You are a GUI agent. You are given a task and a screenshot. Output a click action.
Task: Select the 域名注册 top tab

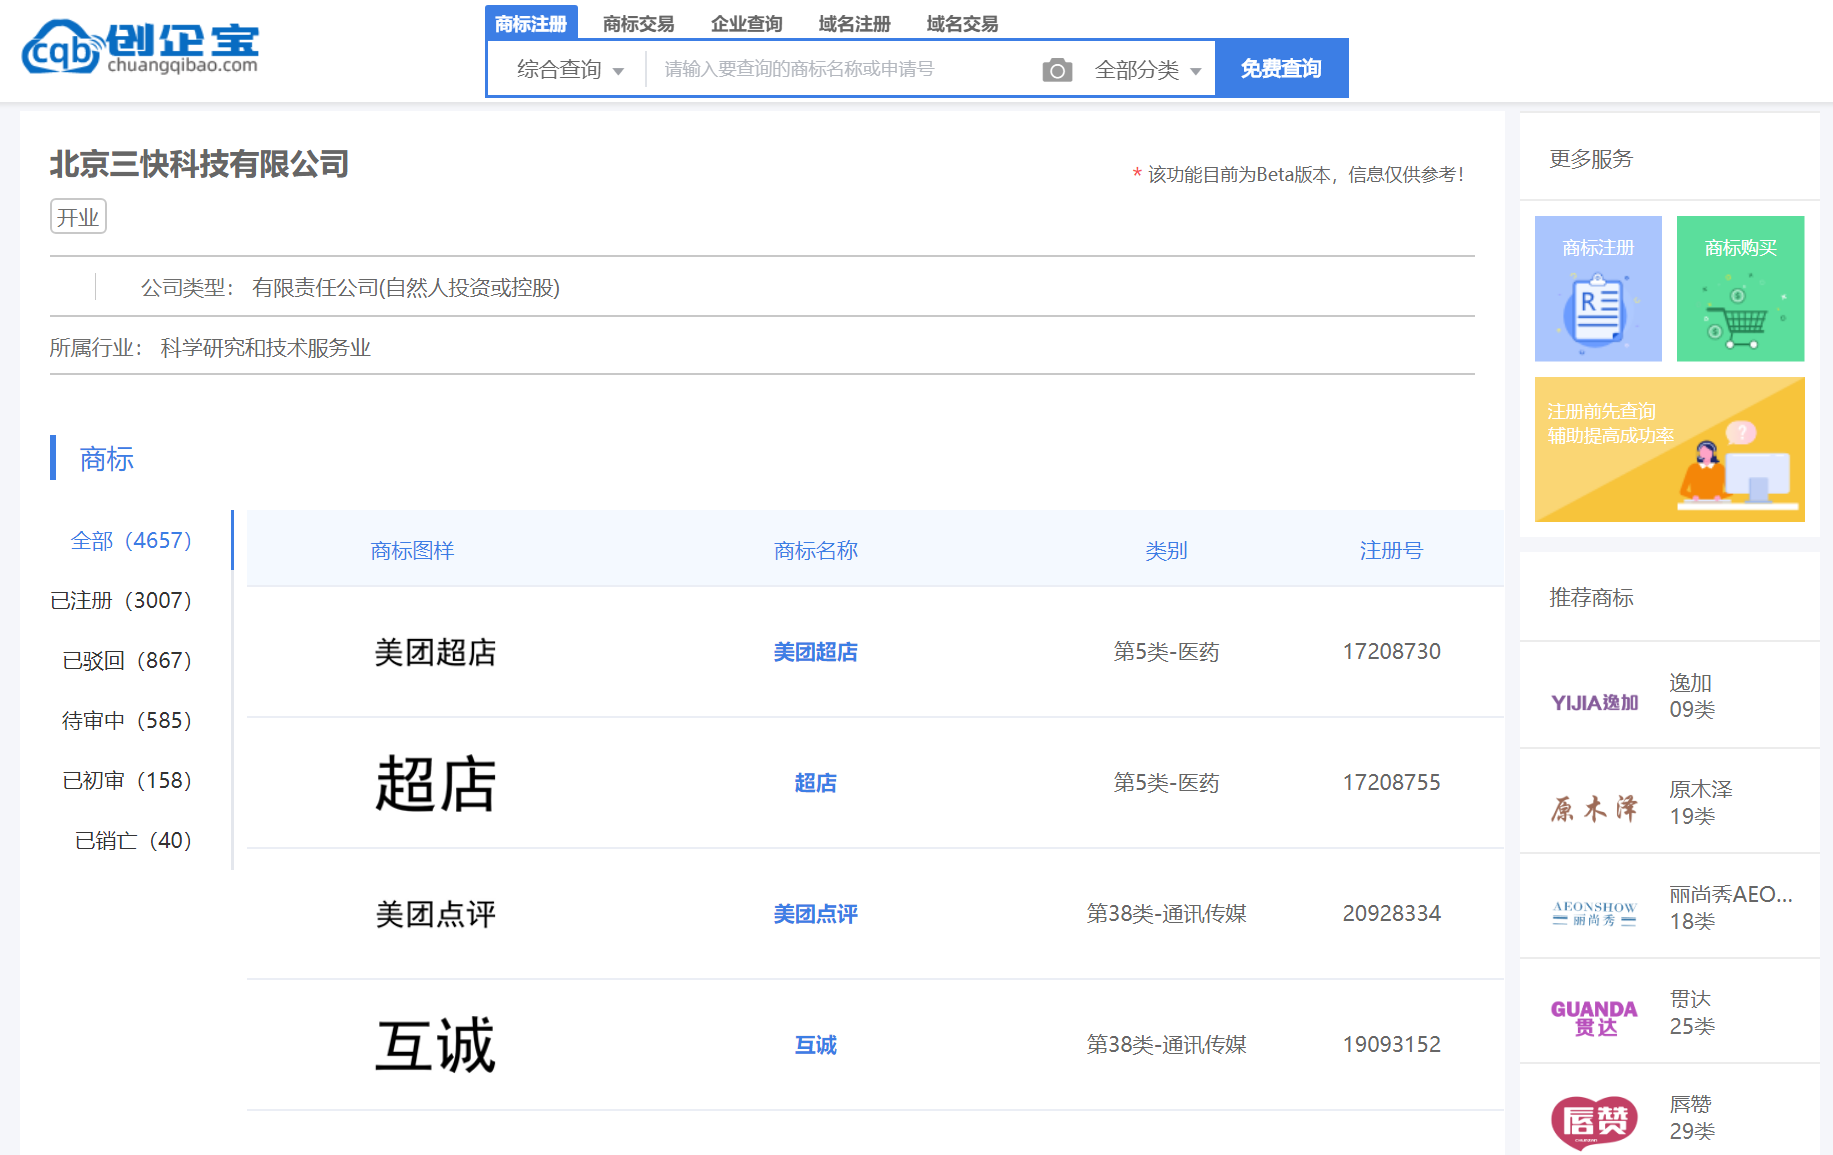854,23
